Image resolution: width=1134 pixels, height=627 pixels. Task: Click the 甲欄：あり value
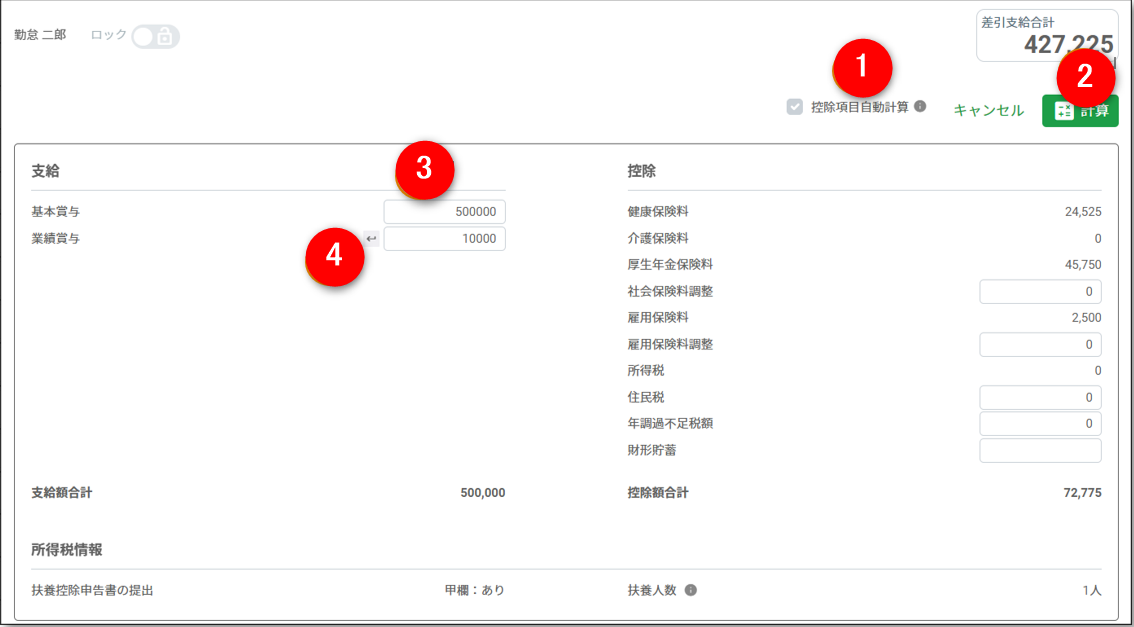click(x=475, y=591)
